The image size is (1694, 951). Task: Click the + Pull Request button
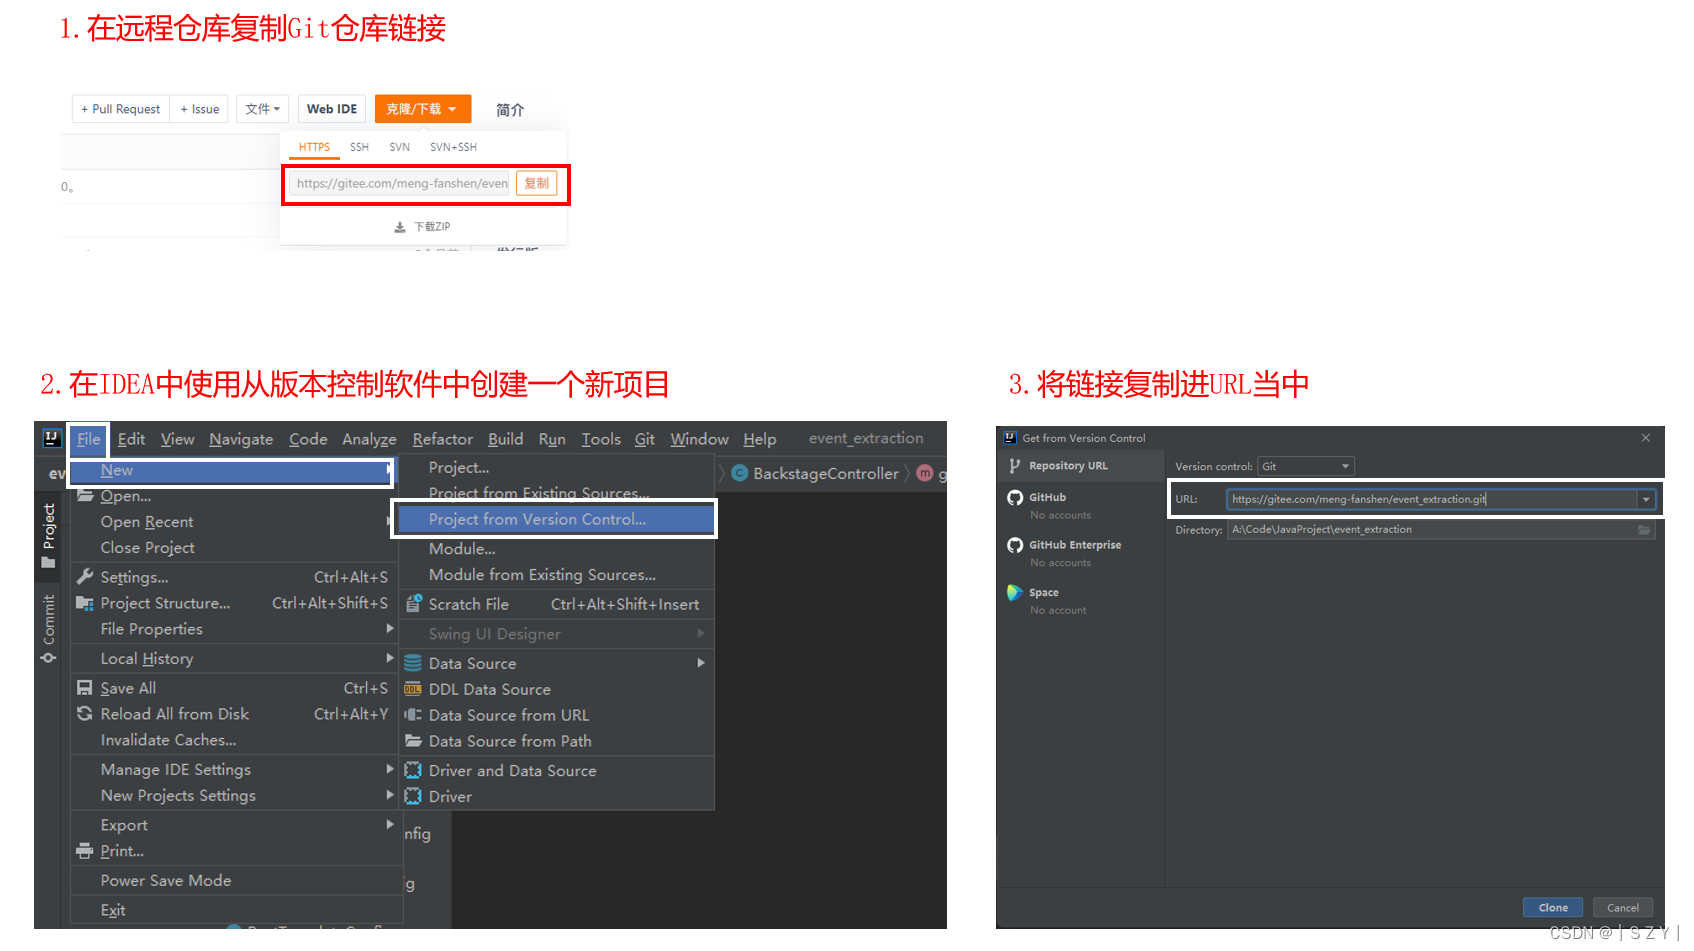120,109
